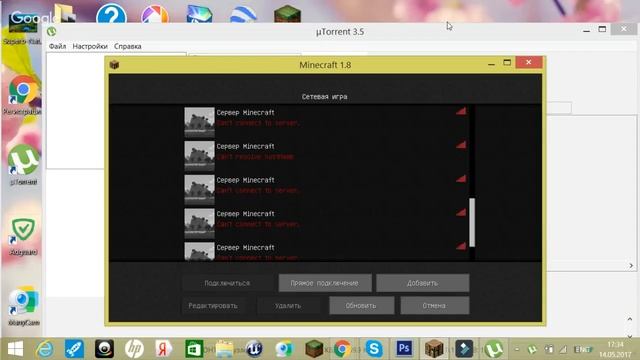Image resolution: width=640 pixels, height=360 pixels.
Task: Click the Подключиться button
Action: click(x=227, y=283)
